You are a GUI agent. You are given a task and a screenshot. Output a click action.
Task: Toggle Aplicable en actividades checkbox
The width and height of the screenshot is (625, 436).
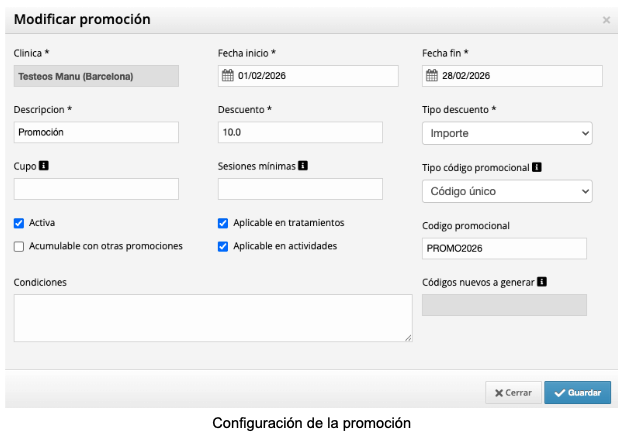pyautogui.click(x=223, y=246)
